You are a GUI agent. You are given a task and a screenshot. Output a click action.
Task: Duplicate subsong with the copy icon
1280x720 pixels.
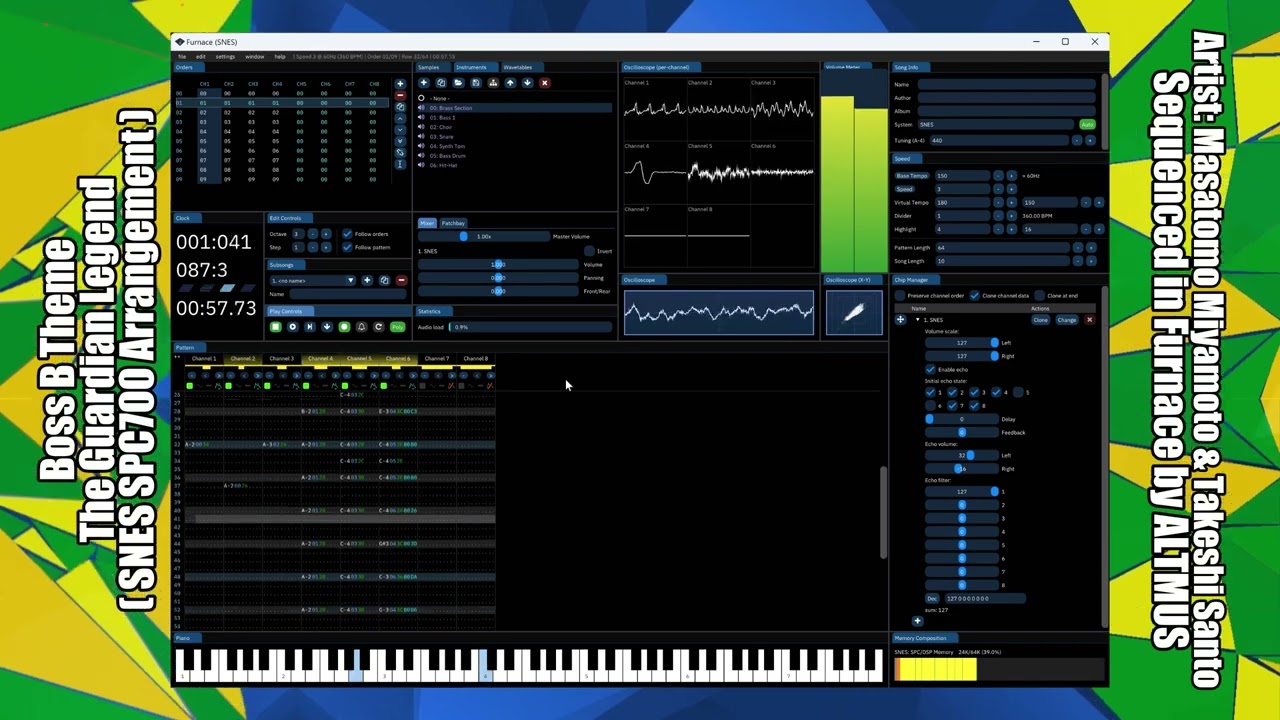click(384, 280)
